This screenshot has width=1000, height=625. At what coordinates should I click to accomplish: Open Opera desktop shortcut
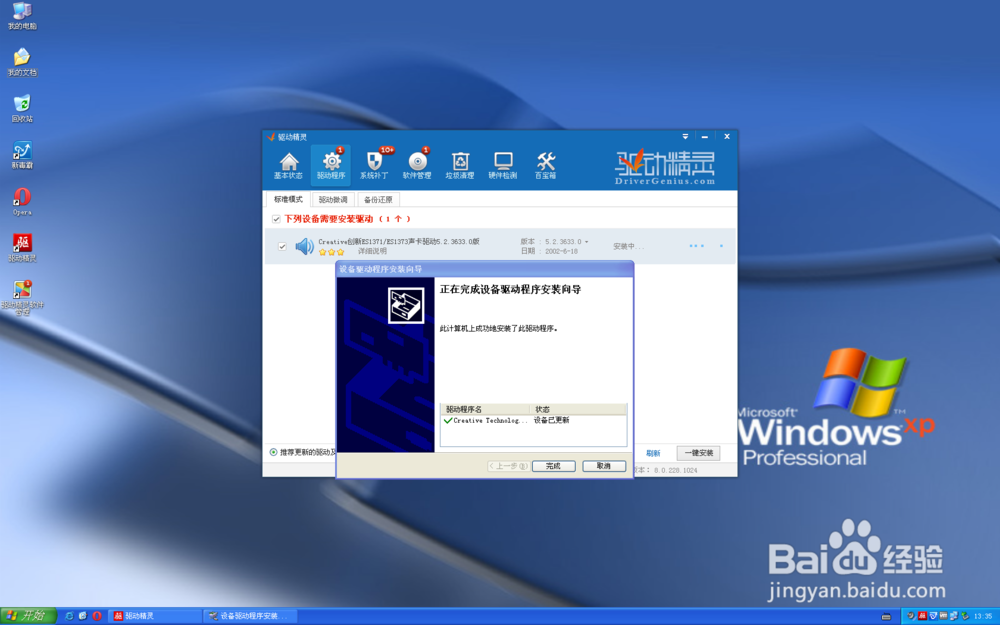(22, 202)
